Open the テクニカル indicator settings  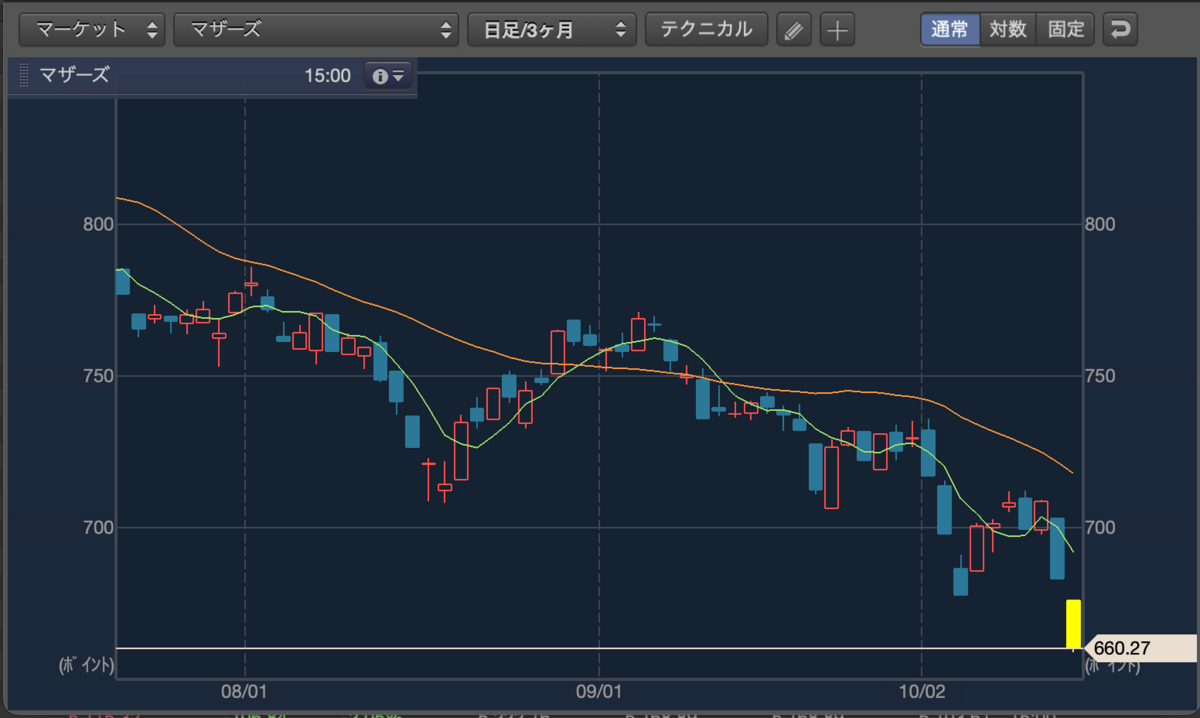[x=707, y=30]
